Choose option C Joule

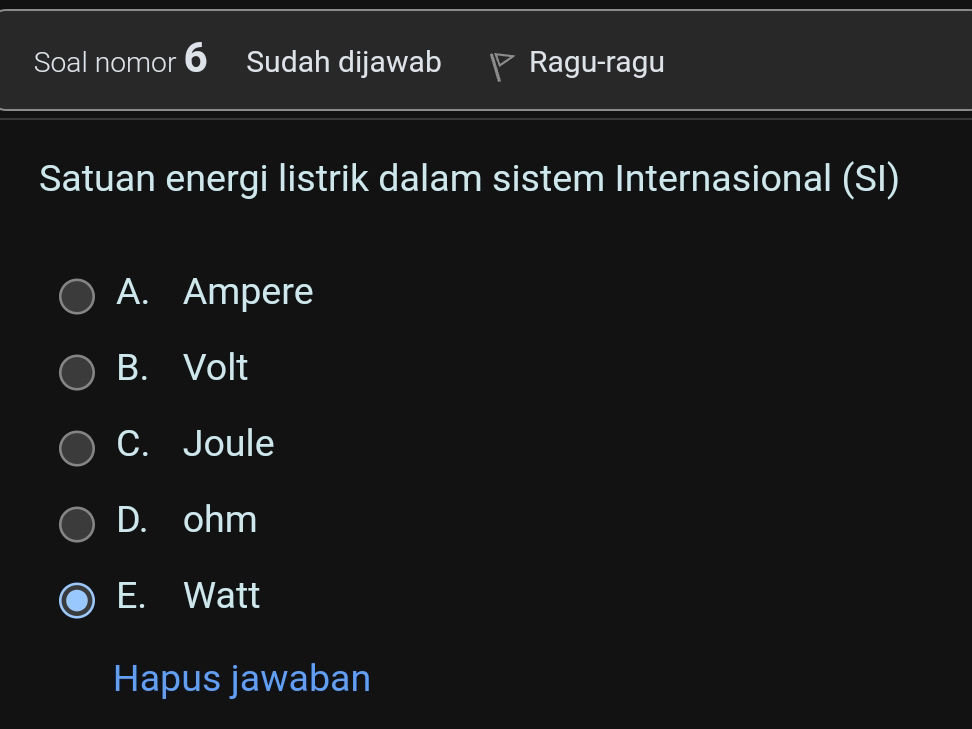coord(77,448)
